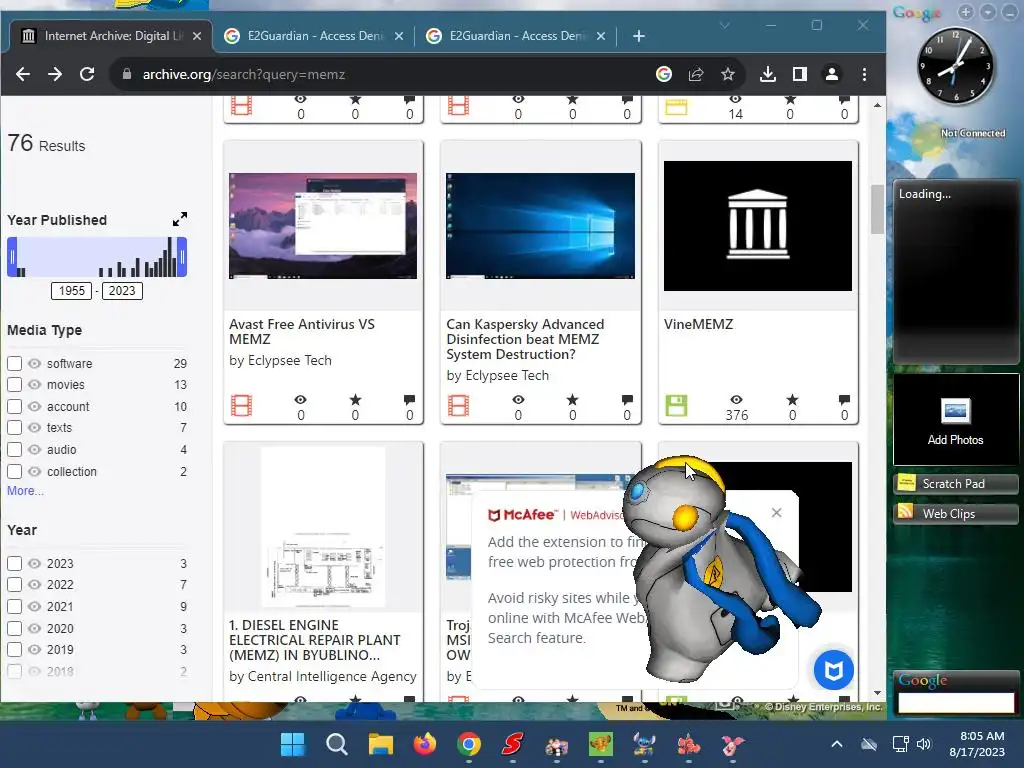This screenshot has height=768, width=1024.
Task: Switch to the Internet Archive tab
Action: [111, 36]
